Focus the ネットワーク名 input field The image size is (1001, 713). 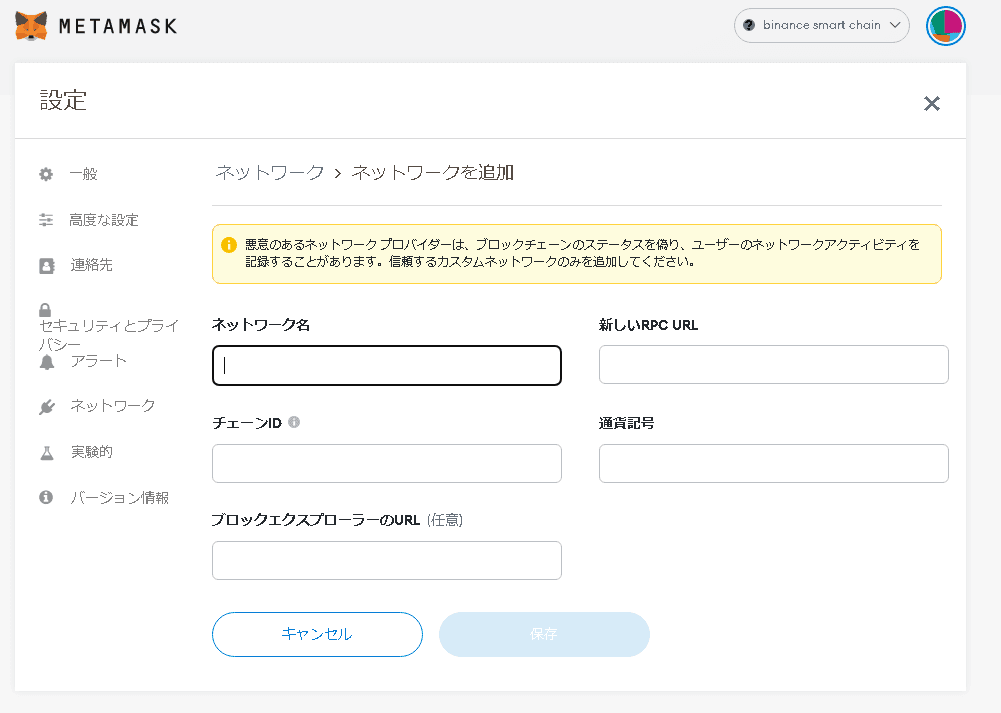386,365
